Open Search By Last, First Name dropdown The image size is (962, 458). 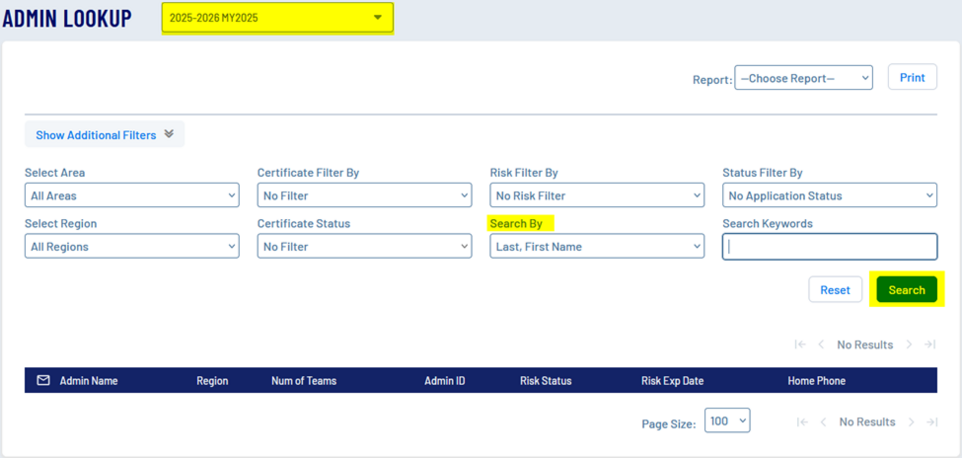tap(597, 247)
